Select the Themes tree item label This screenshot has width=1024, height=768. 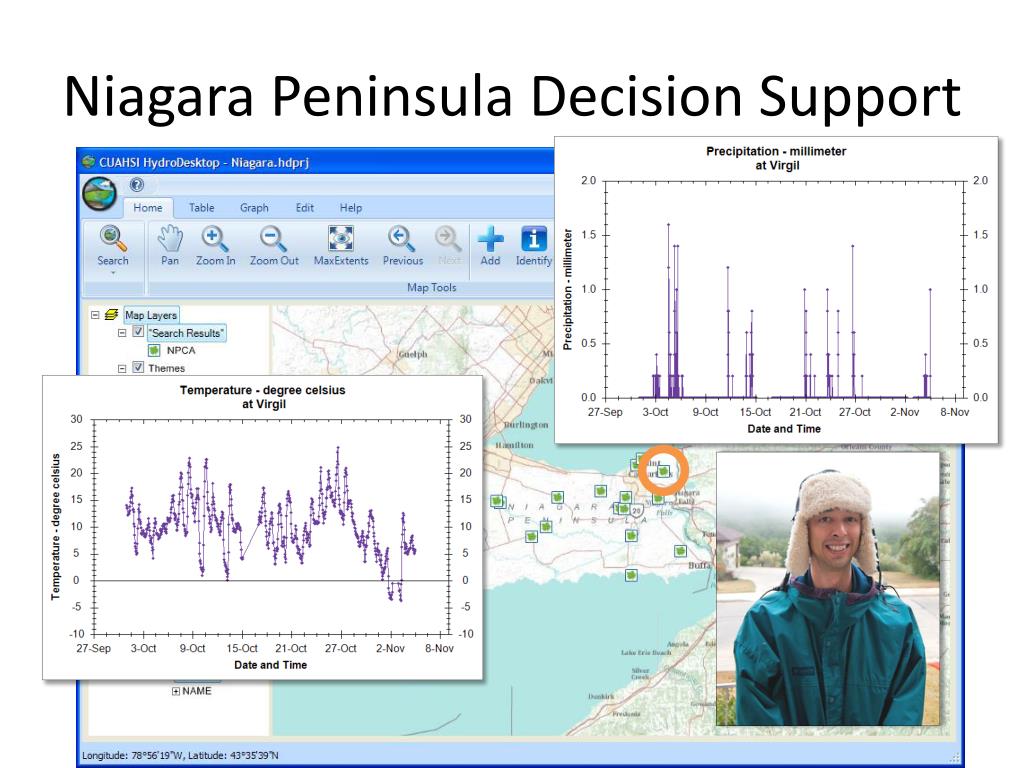pyautogui.click(x=167, y=368)
